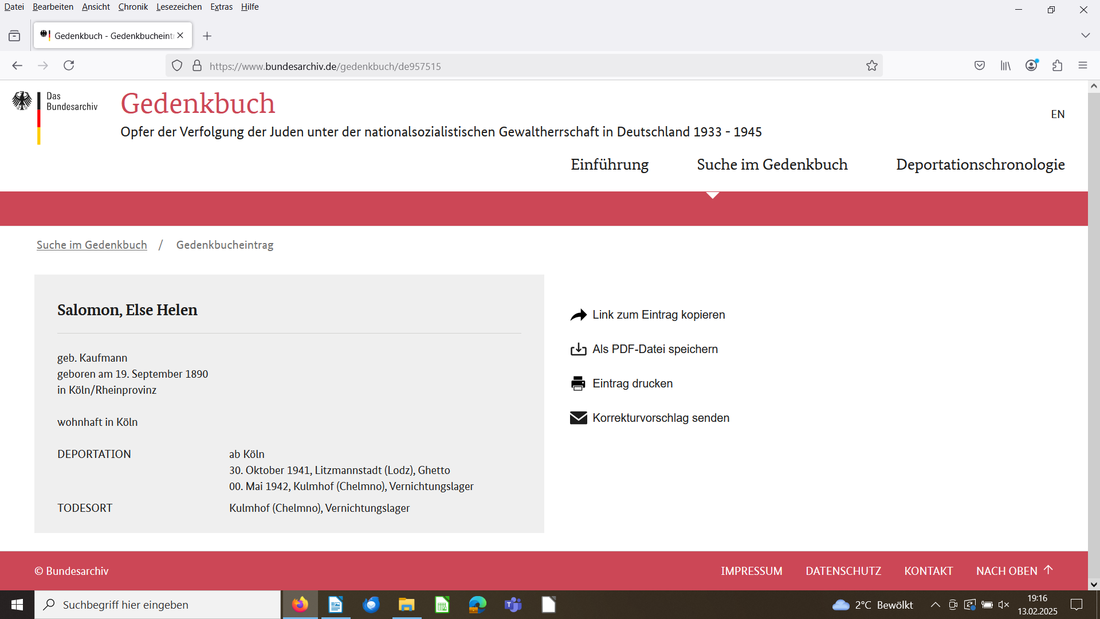Show hidden system tray icons
This screenshot has width=1100, height=619.
(x=935, y=604)
